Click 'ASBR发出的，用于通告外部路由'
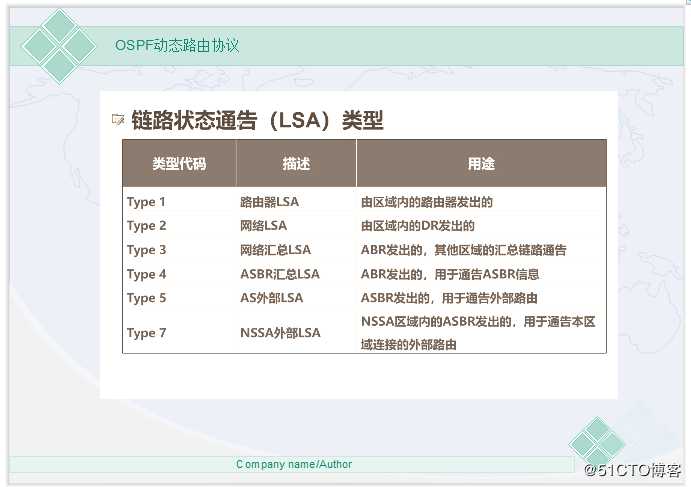 click(x=449, y=298)
